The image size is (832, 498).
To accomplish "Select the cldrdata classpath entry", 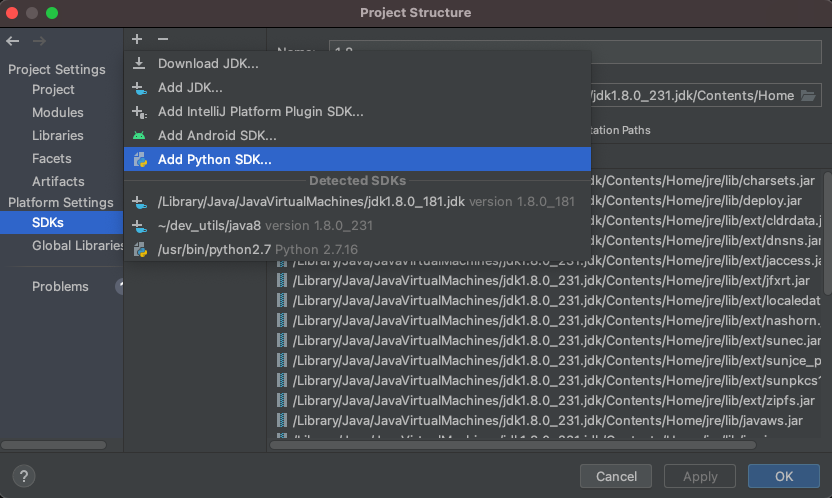I will (706, 221).
